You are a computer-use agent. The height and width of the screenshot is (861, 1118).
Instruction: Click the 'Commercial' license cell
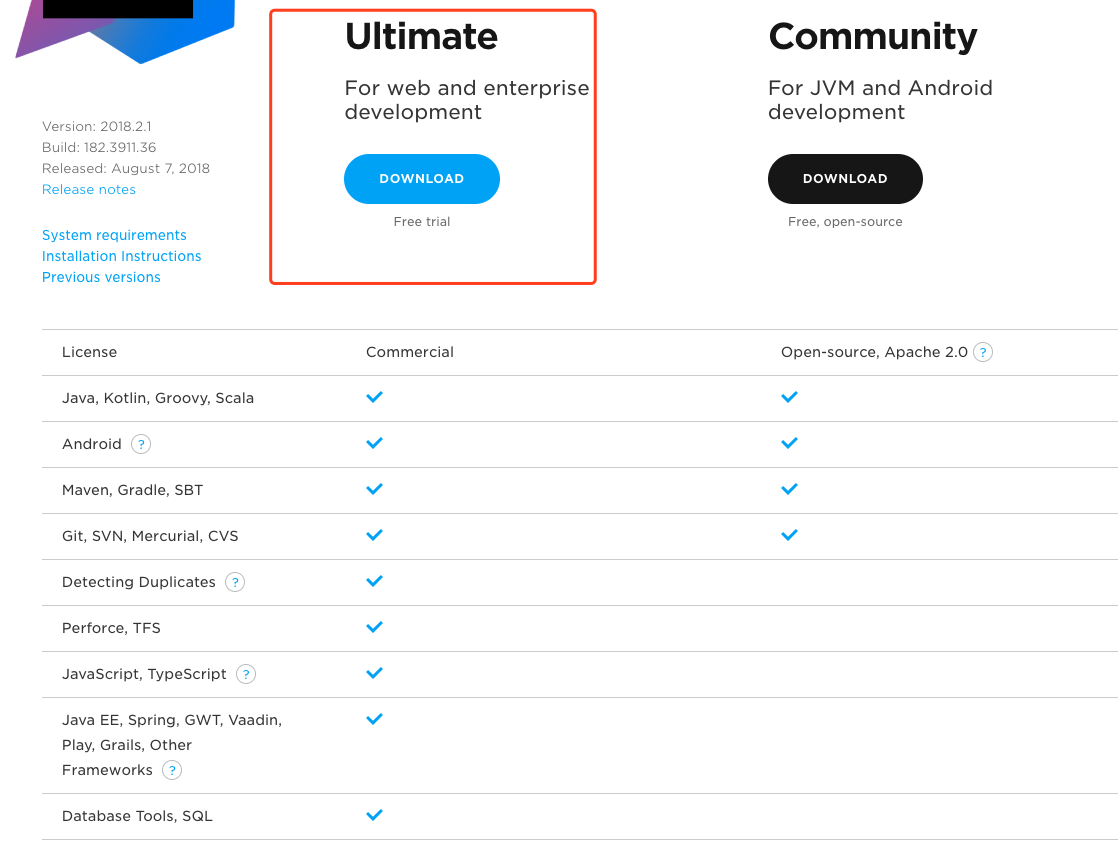tap(410, 352)
